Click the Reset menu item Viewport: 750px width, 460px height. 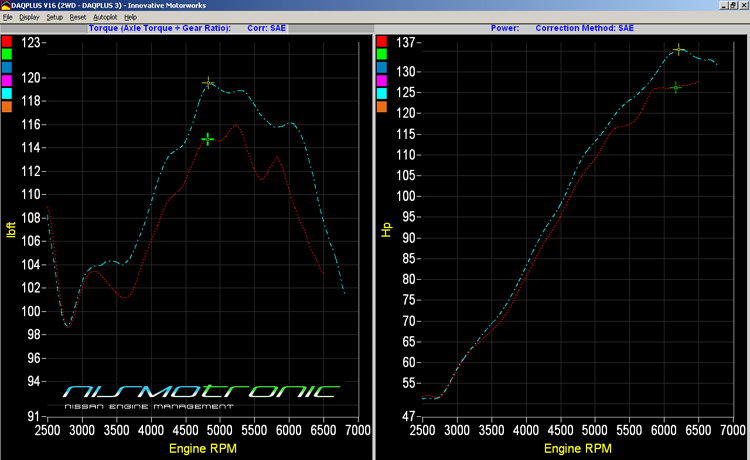(78, 18)
